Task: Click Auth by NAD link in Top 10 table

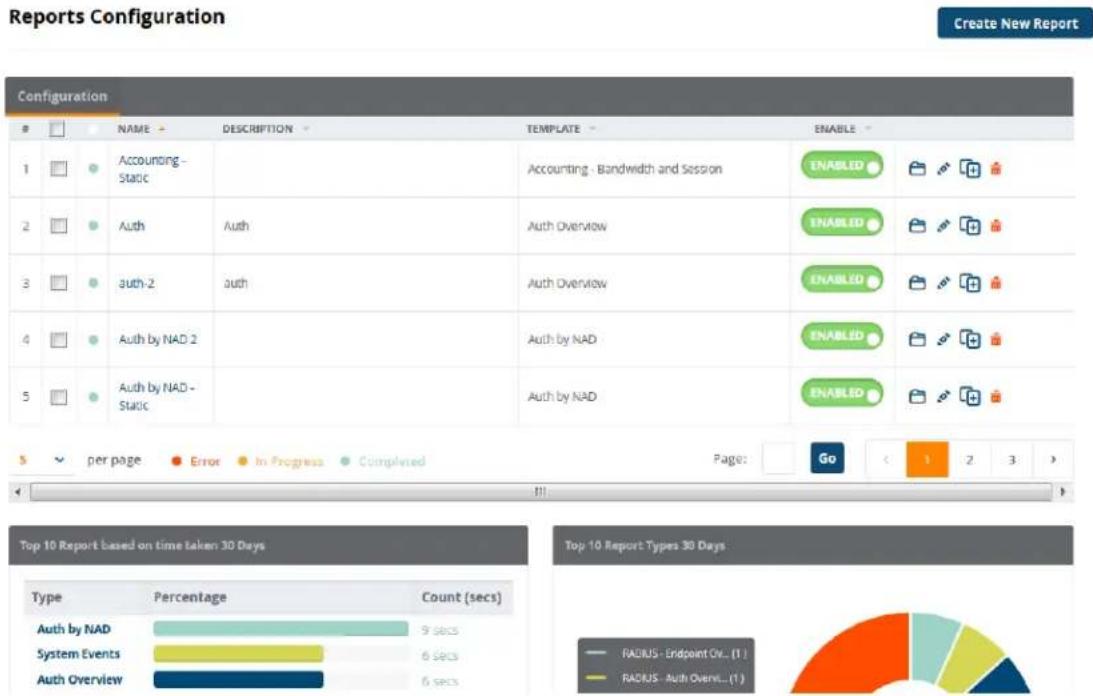Action: click(x=74, y=629)
